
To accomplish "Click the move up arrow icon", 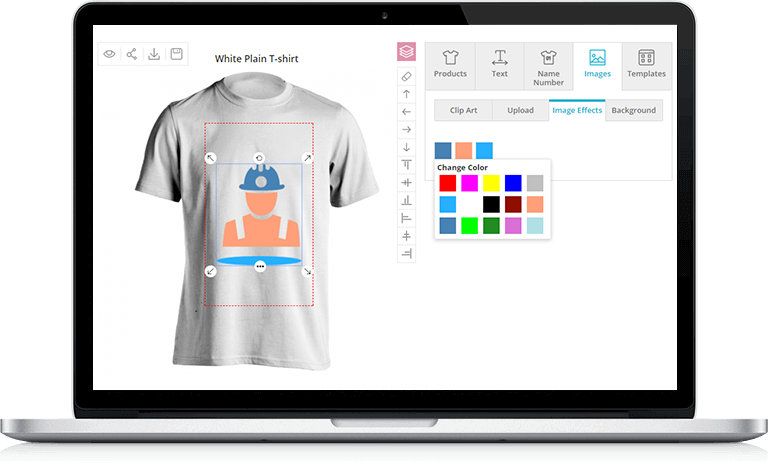I will click(x=406, y=94).
